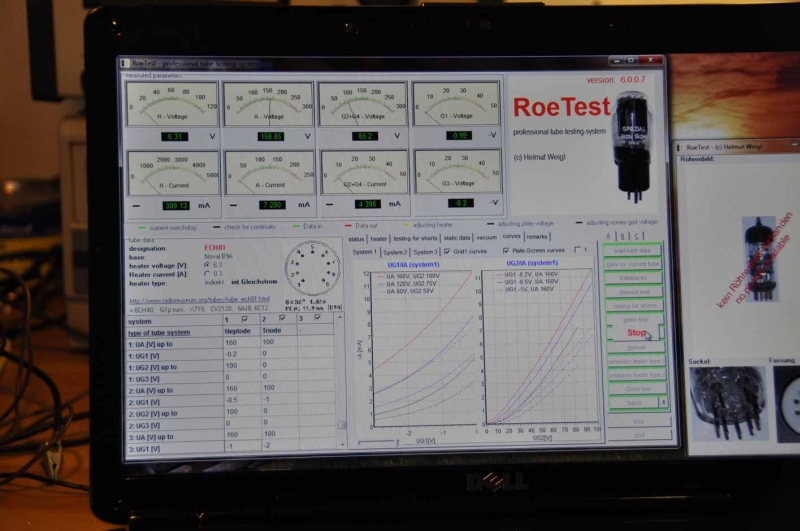Open the vacuum tab
The height and width of the screenshot is (531, 800).
pyautogui.click(x=486, y=237)
